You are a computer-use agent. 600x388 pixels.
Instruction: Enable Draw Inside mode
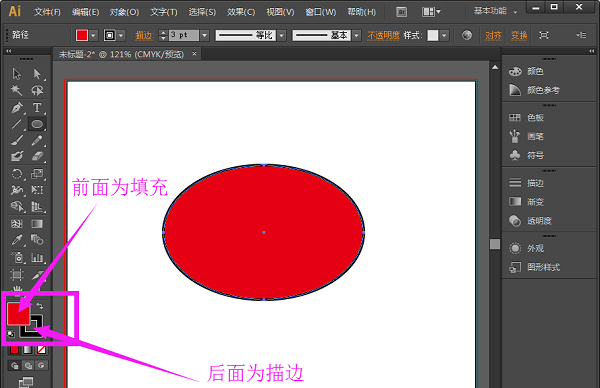41,365
